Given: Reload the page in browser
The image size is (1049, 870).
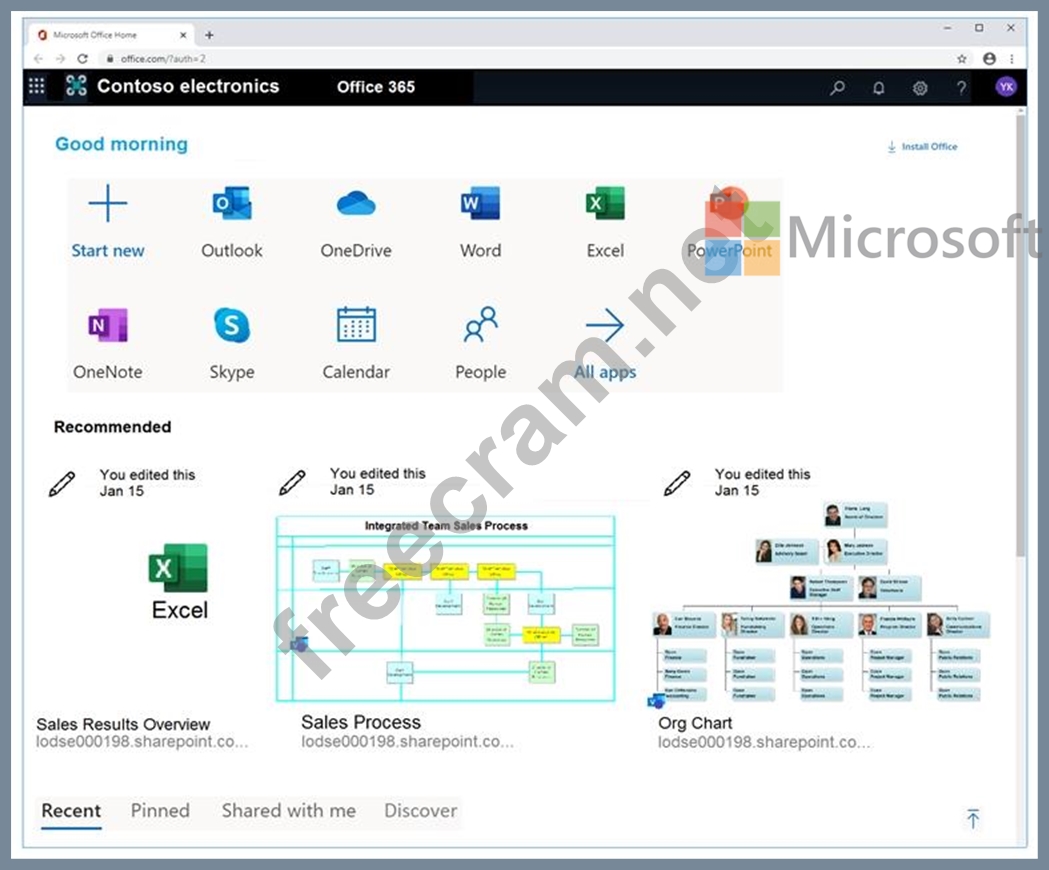Looking at the screenshot, I should [82, 59].
